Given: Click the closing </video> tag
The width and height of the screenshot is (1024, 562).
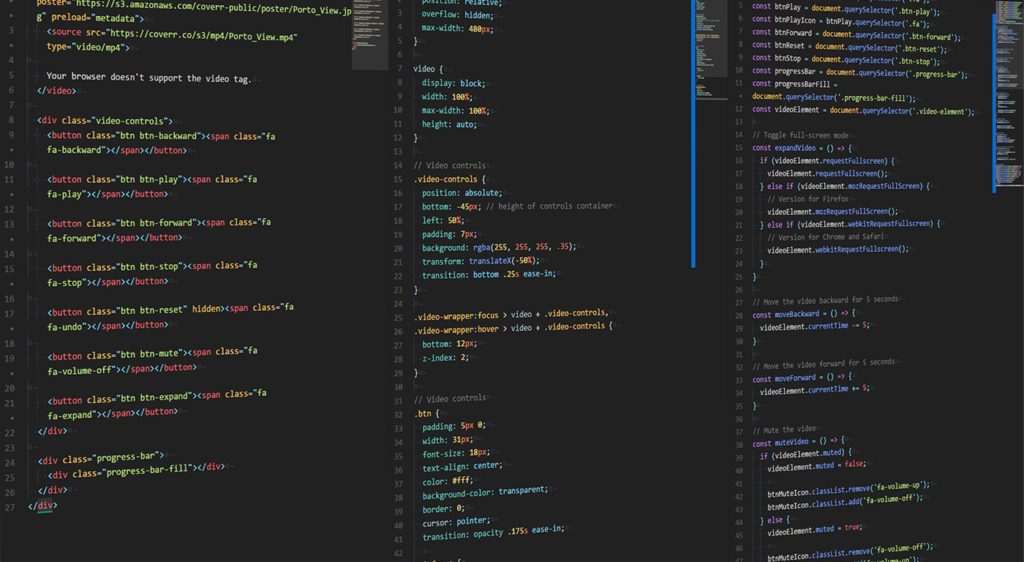Looking at the screenshot, I should (x=57, y=91).
